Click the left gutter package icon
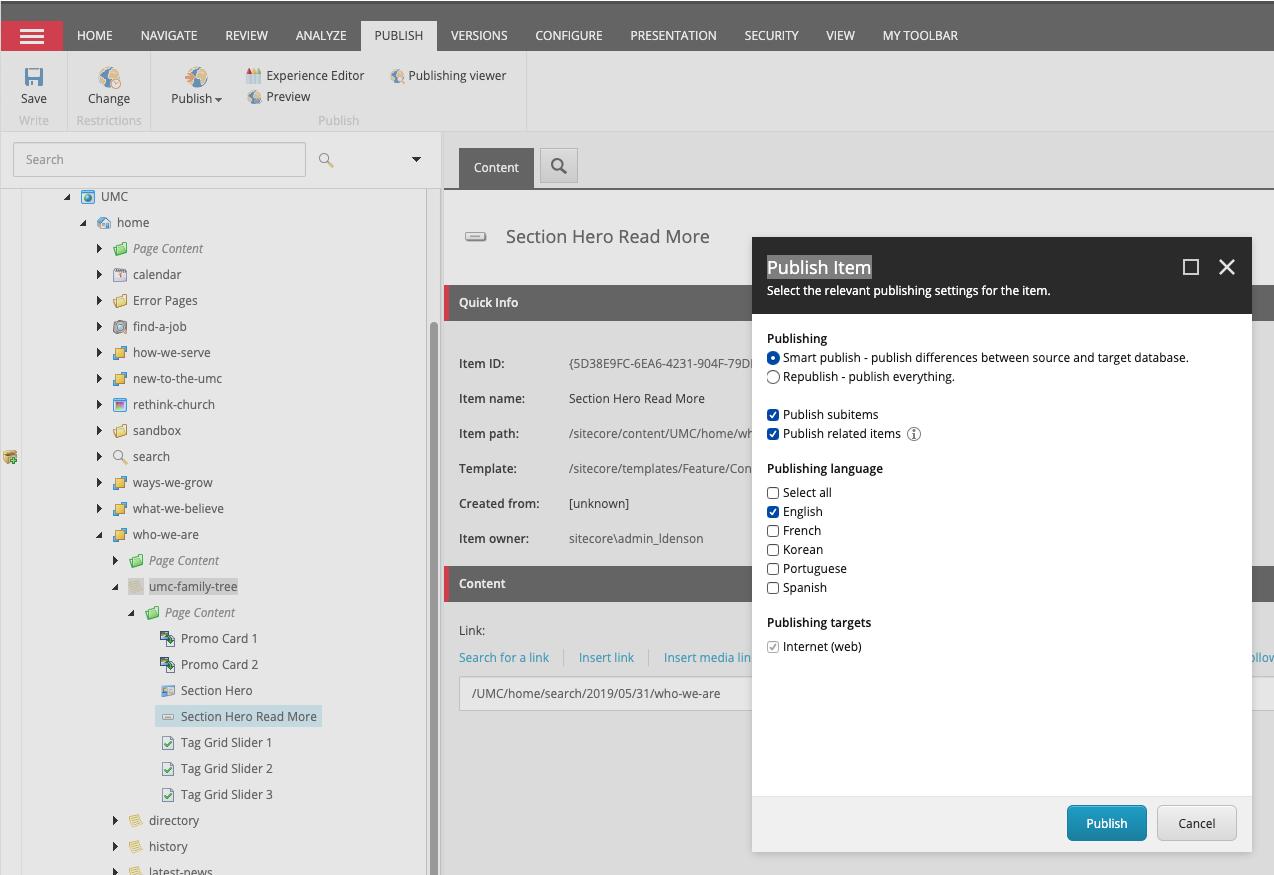Screen dimensions: 1274x875 10,457
